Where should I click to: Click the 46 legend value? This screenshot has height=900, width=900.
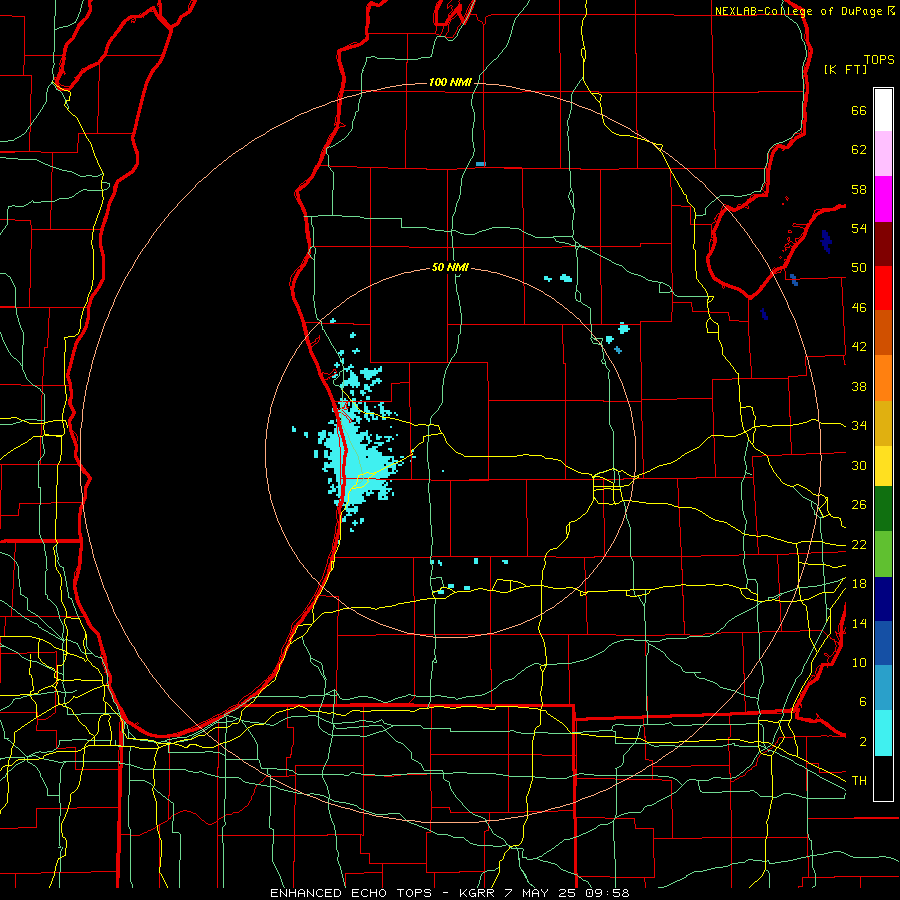(x=859, y=308)
